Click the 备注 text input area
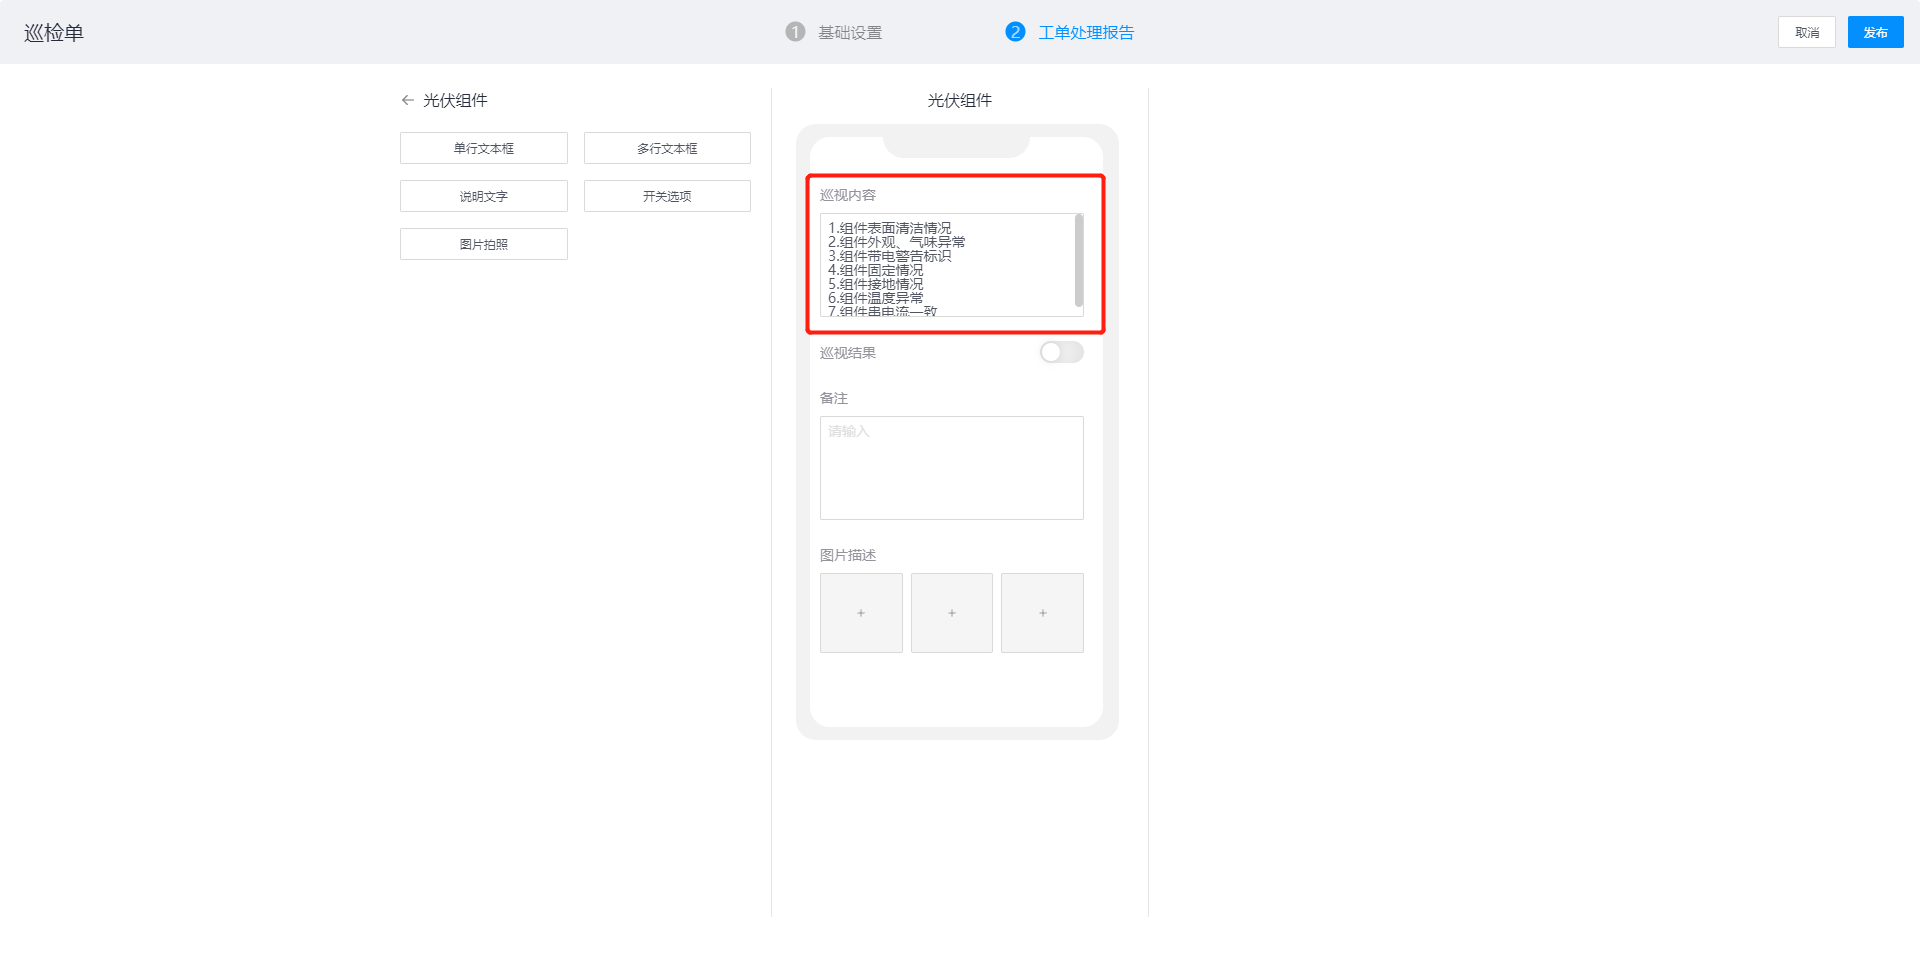1920x961 pixels. click(x=951, y=468)
